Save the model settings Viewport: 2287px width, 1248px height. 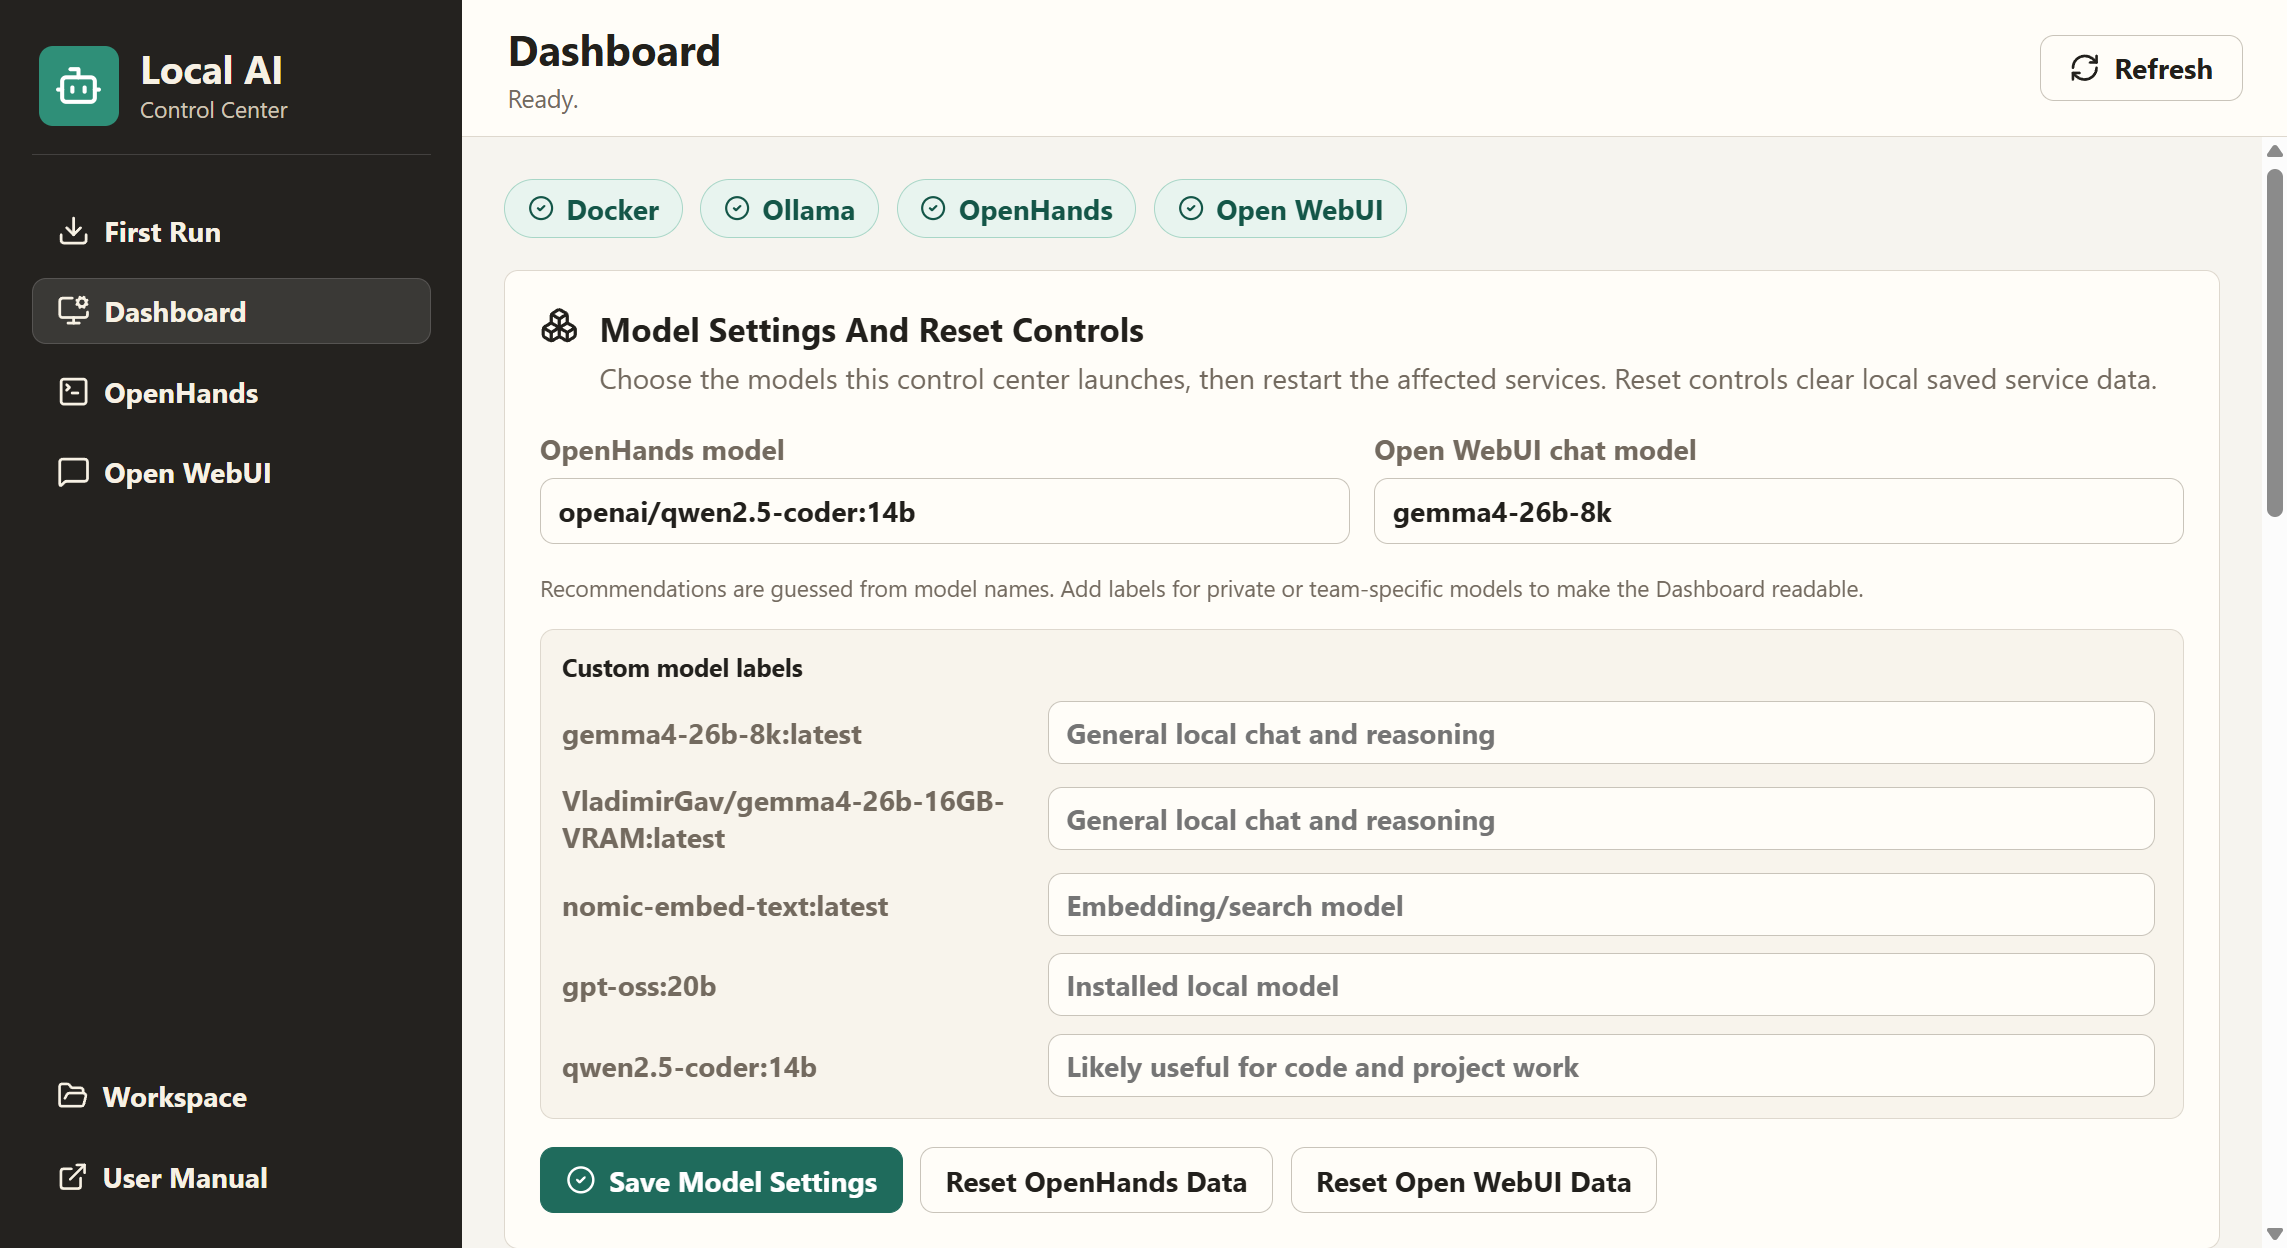[x=721, y=1180]
